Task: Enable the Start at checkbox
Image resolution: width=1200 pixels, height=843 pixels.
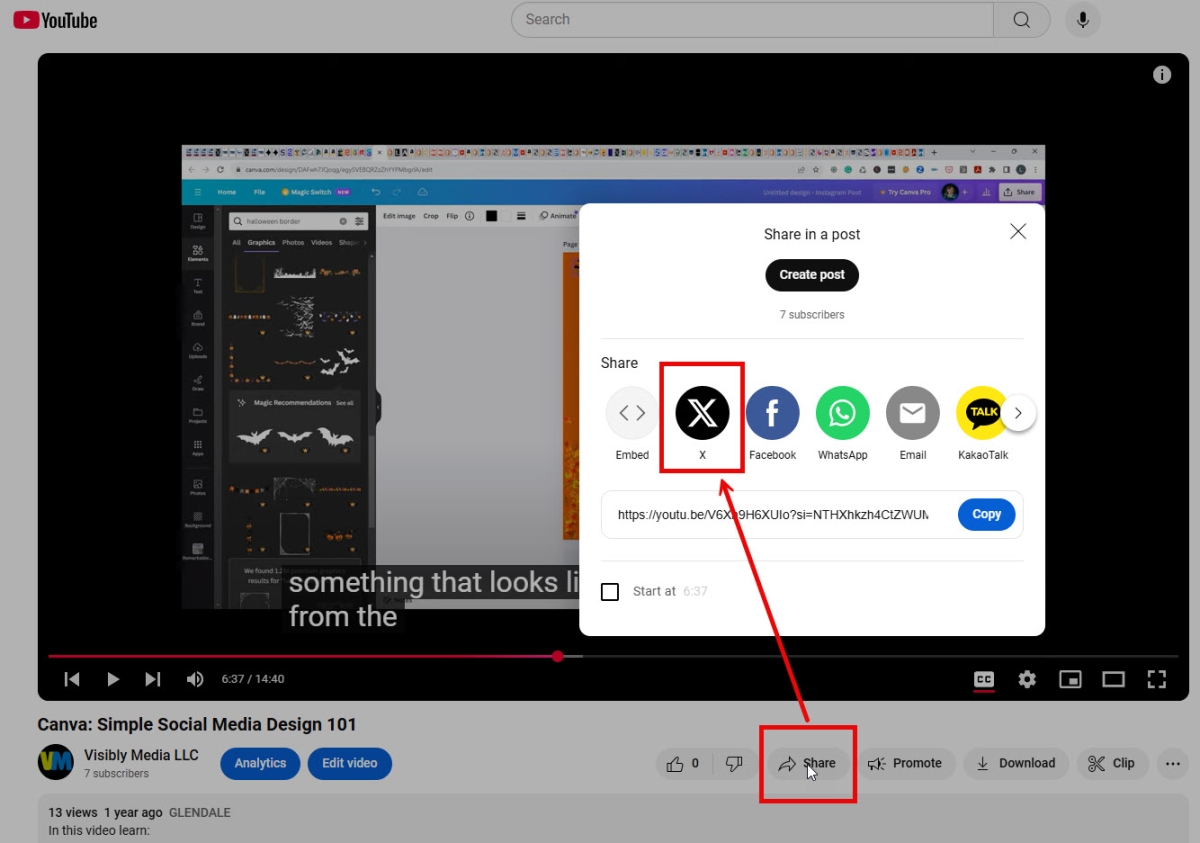Action: 610,592
